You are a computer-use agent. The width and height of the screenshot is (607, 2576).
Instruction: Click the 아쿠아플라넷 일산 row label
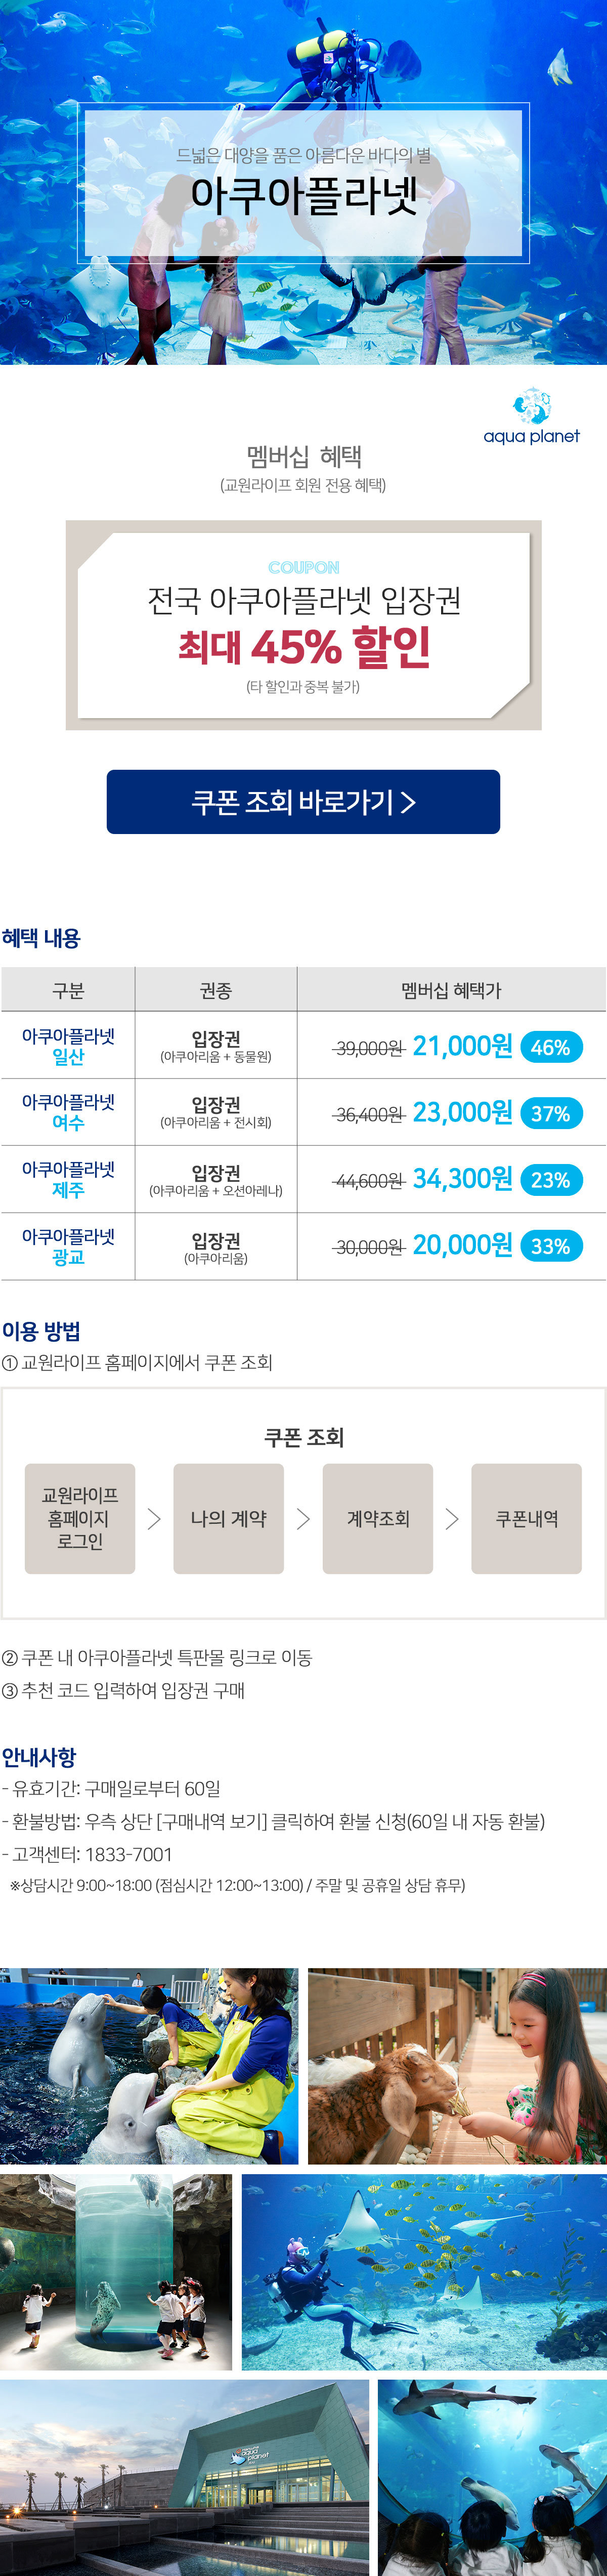tap(68, 1046)
